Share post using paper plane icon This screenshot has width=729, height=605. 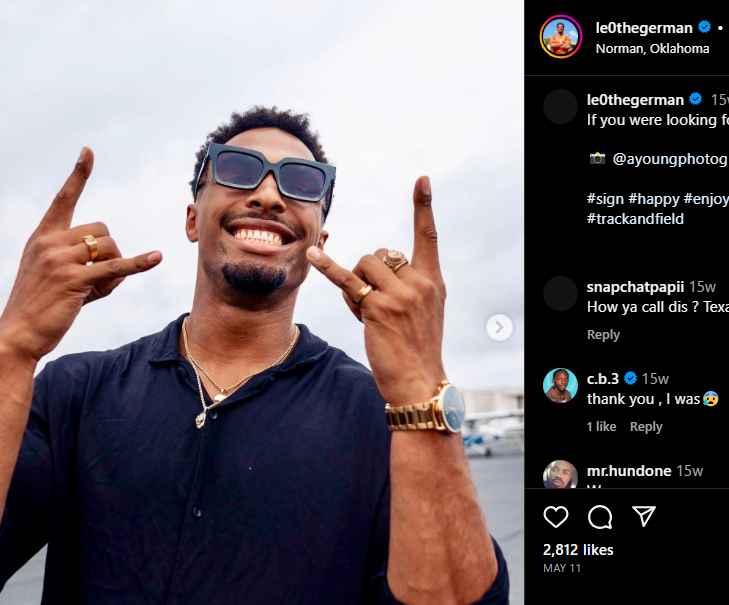[x=644, y=516]
